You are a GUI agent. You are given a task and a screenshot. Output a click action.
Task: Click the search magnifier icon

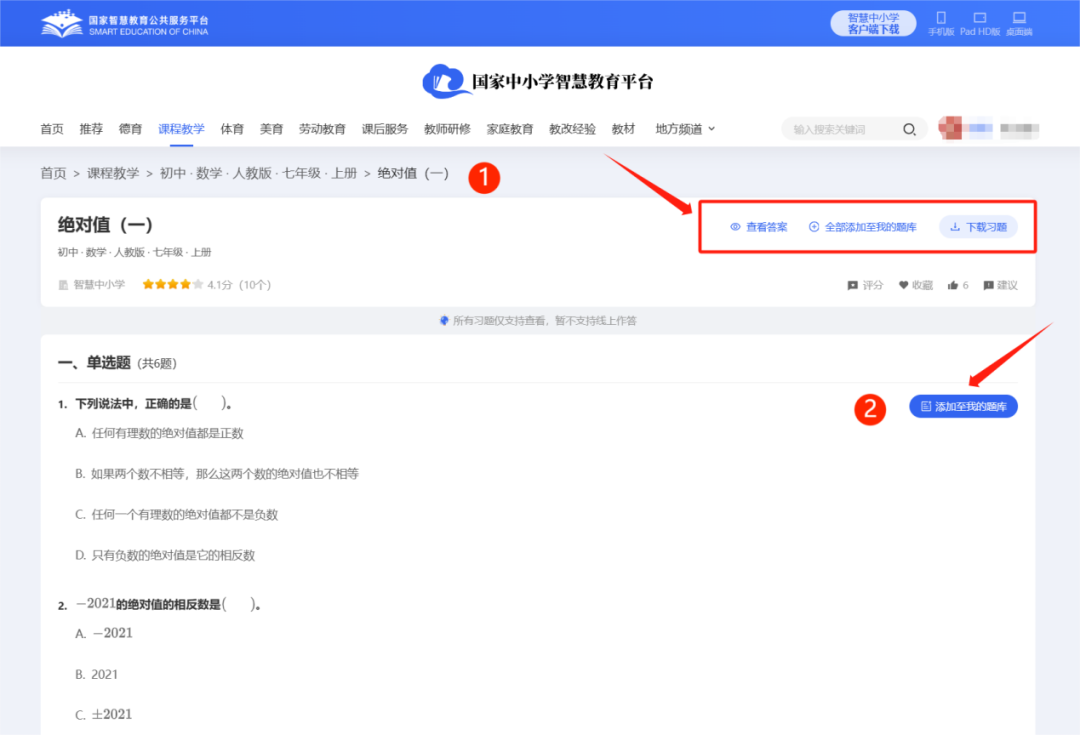pyautogui.click(x=909, y=128)
